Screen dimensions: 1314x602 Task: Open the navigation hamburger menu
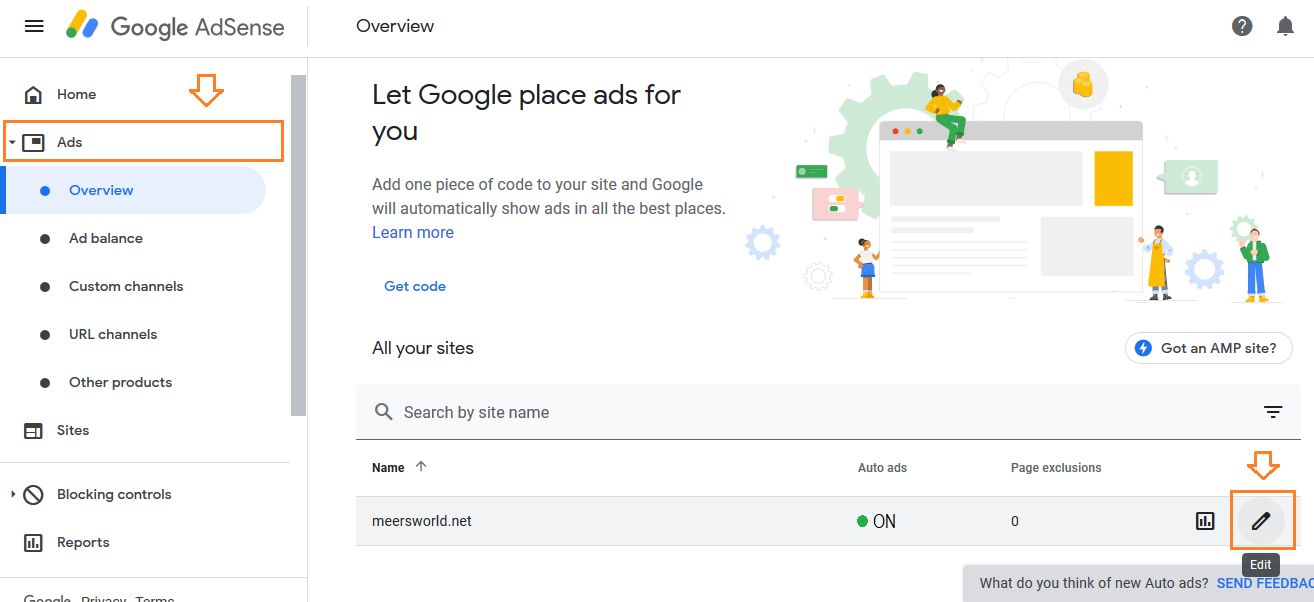point(33,26)
